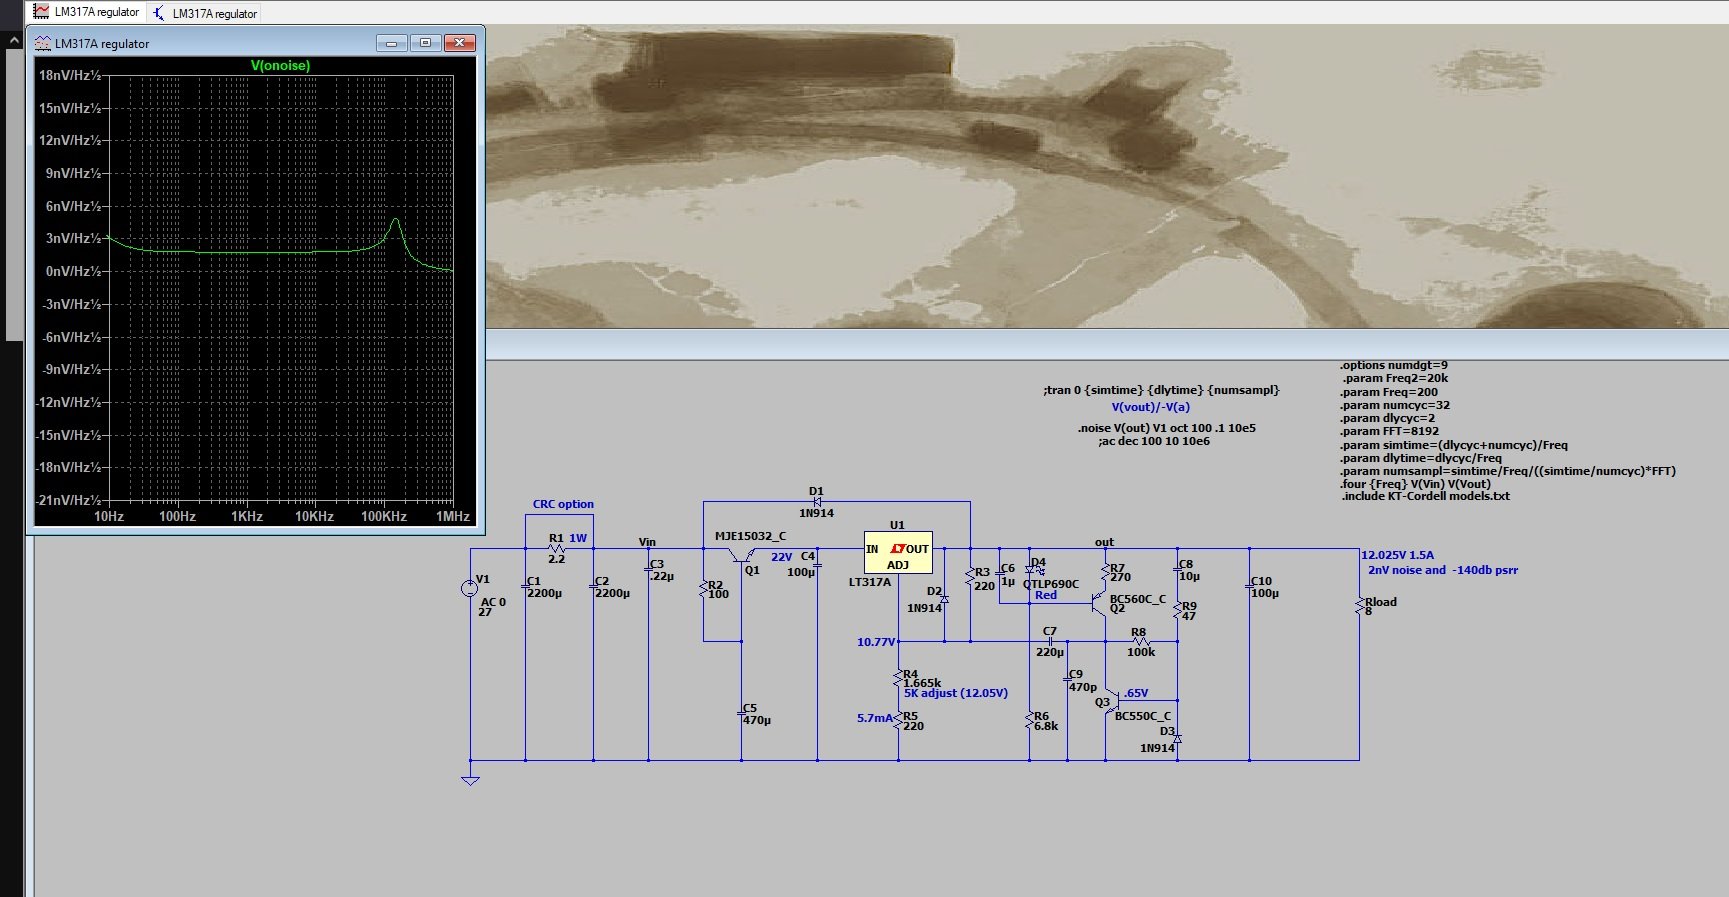The width and height of the screenshot is (1729, 897).
Task: Click the Vin net label
Action: [x=647, y=542]
